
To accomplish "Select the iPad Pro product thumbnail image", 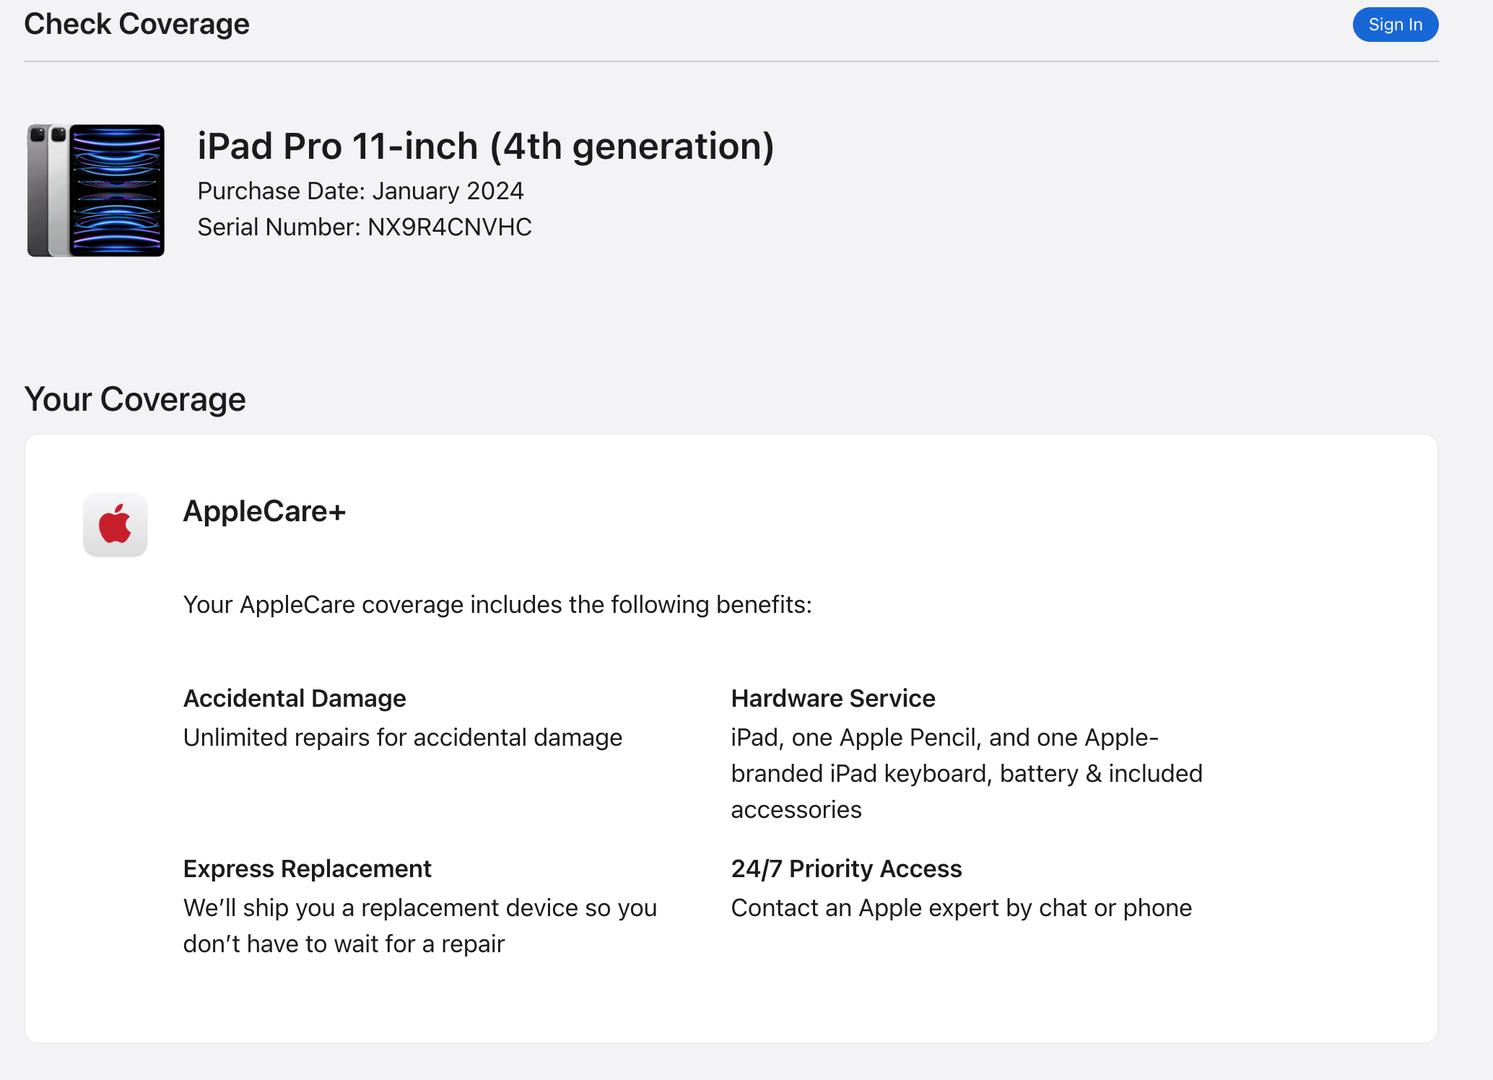I will pos(96,190).
